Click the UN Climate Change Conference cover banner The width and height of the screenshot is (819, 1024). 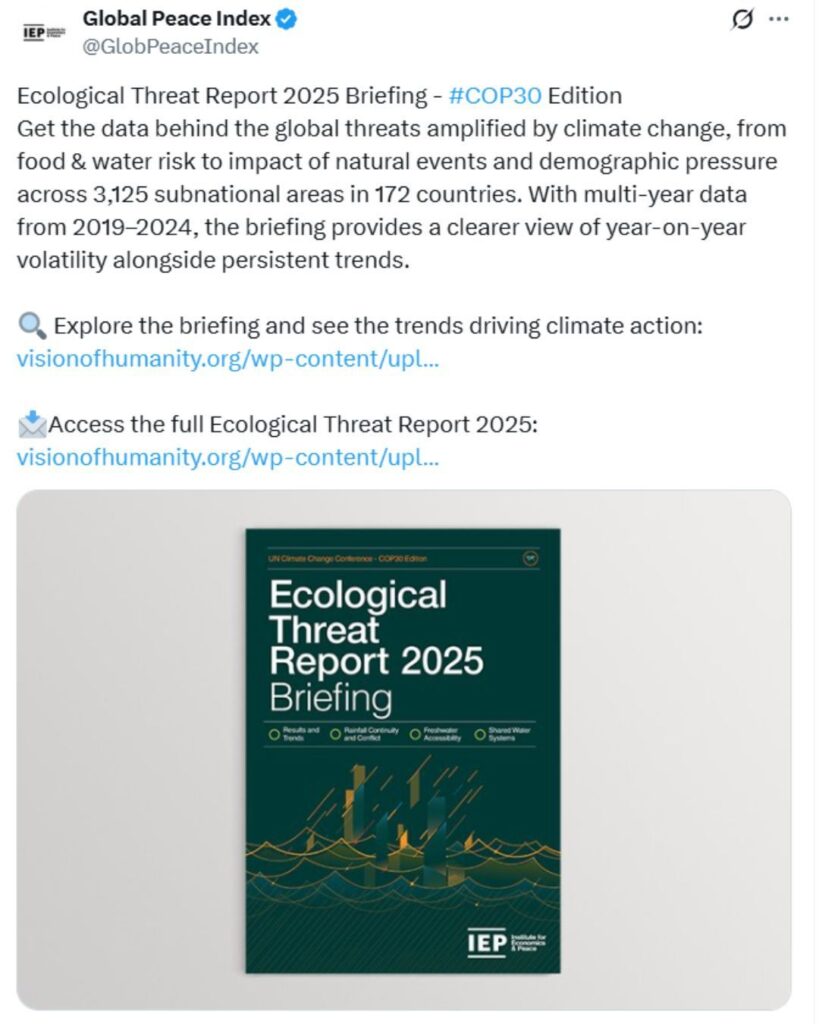pos(346,558)
